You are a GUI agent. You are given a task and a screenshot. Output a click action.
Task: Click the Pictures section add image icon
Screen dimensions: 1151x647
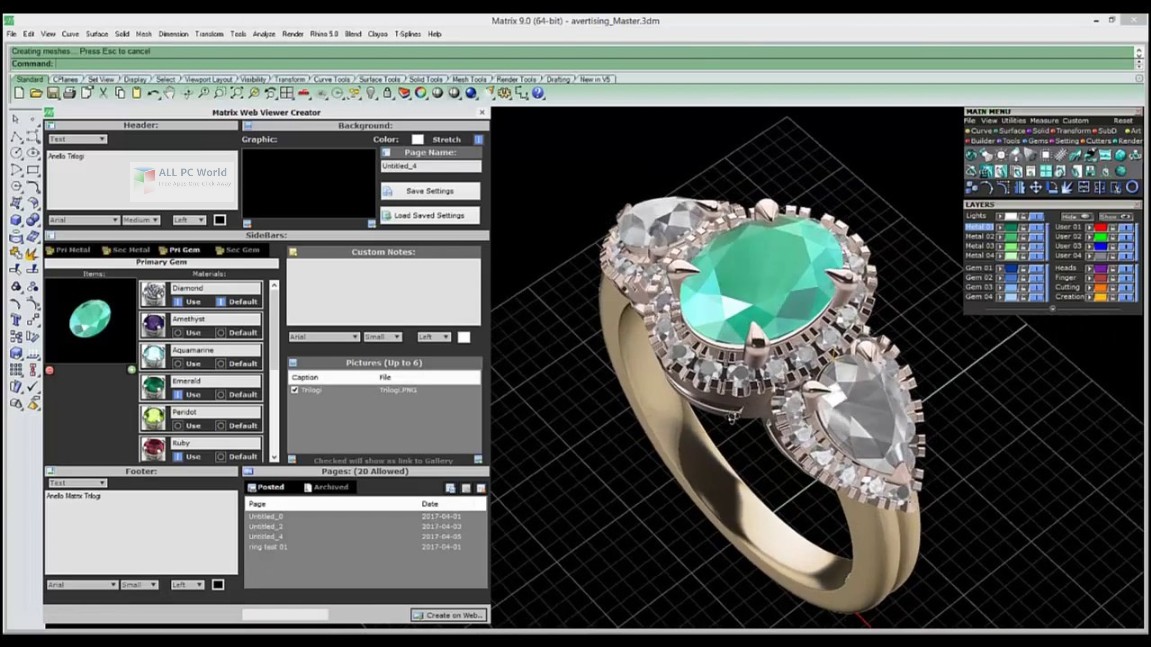coord(478,460)
